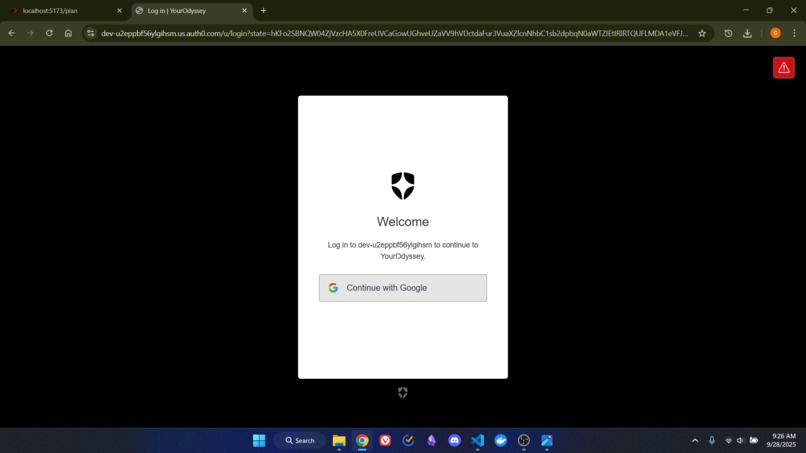Switch to the localhost:5173/plan tab

point(66,10)
